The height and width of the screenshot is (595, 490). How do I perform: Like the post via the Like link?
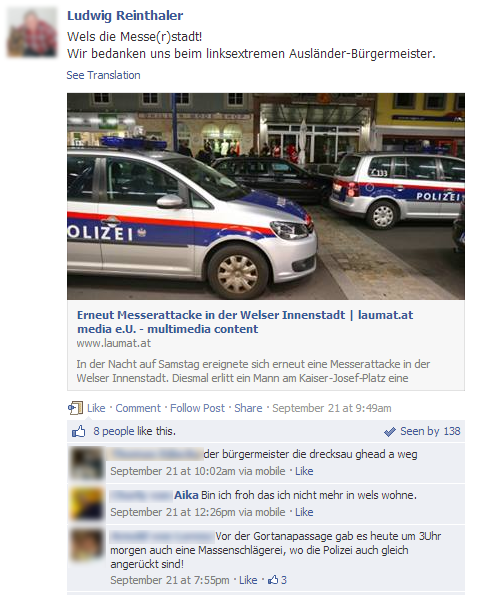(96, 408)
